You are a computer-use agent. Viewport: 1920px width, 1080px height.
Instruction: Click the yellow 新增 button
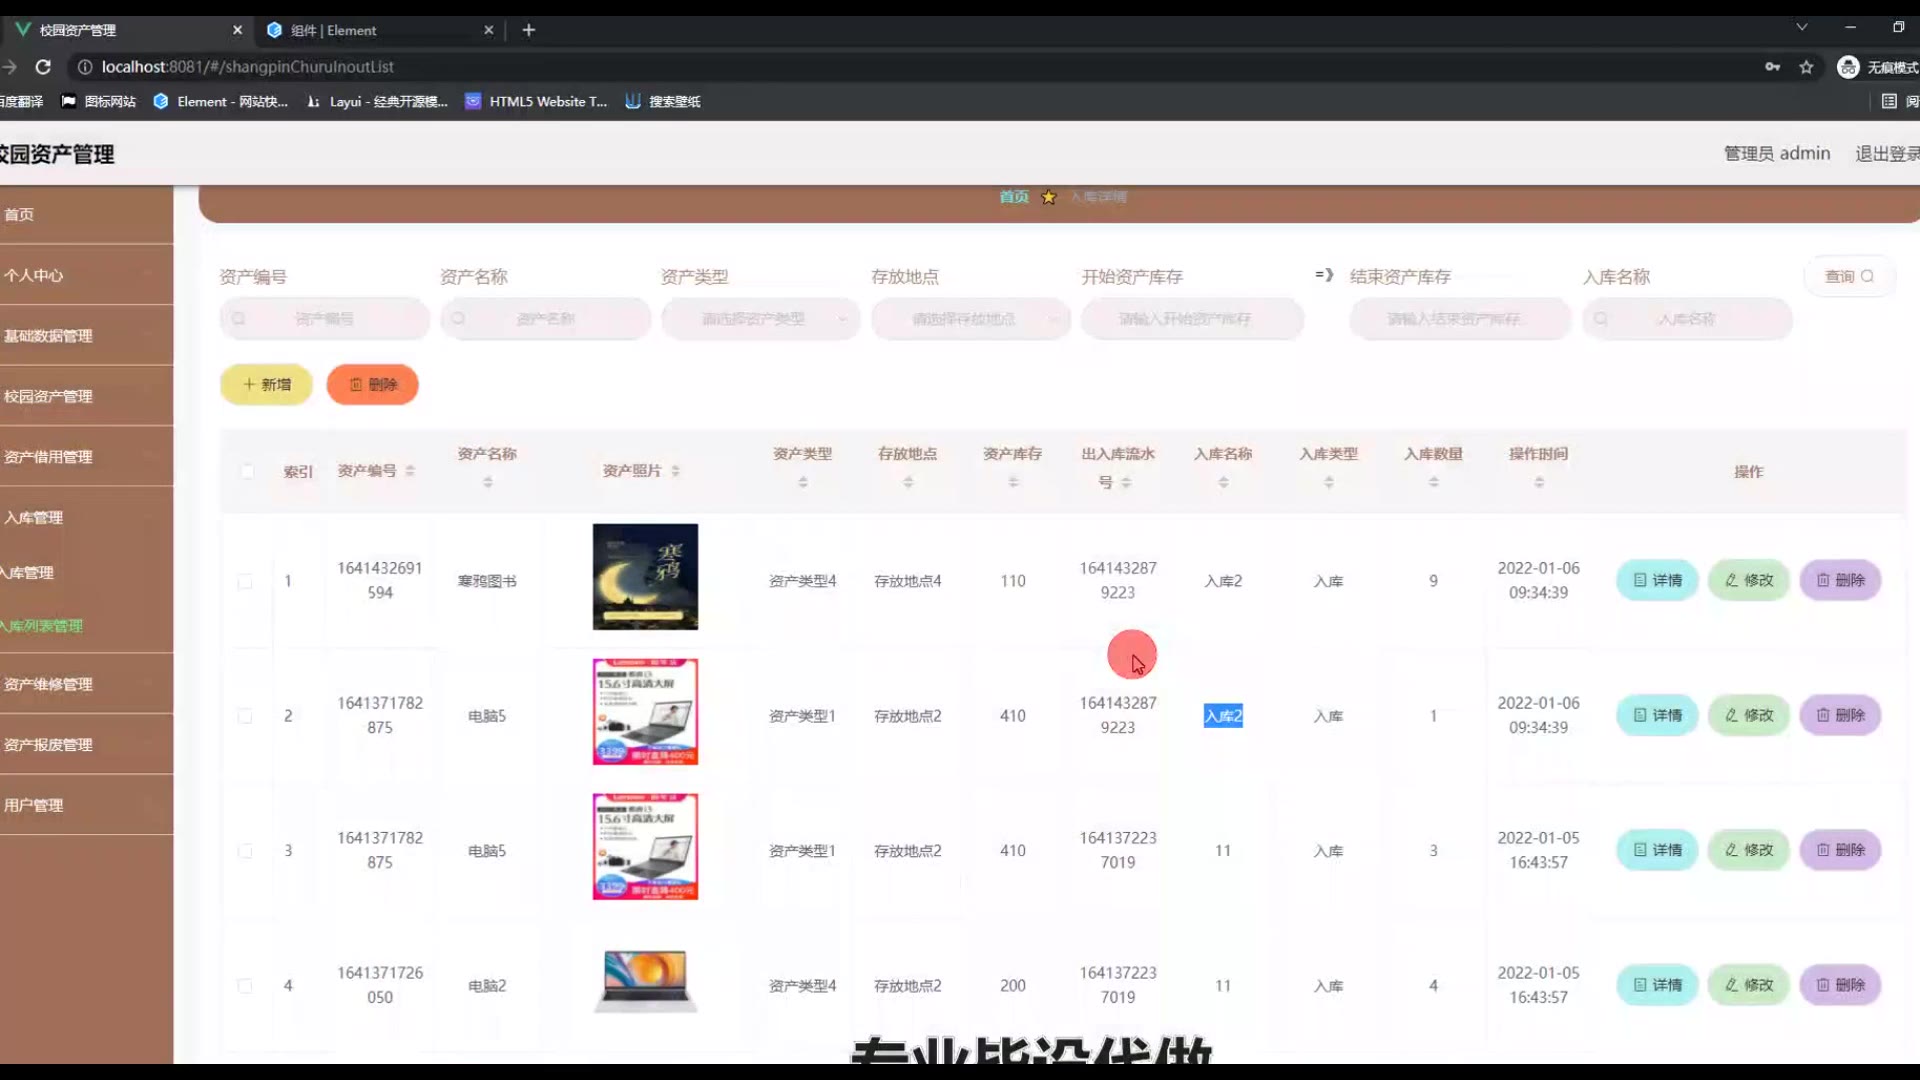pos(266,385)
